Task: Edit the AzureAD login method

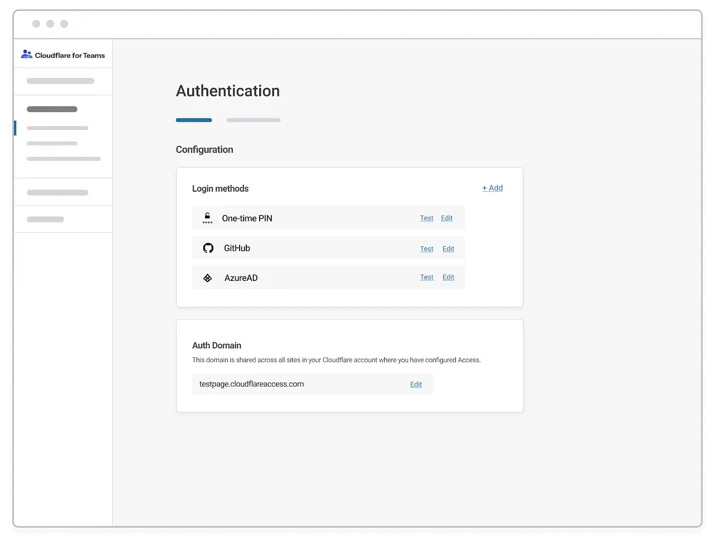Action: [x=448, y=277]
